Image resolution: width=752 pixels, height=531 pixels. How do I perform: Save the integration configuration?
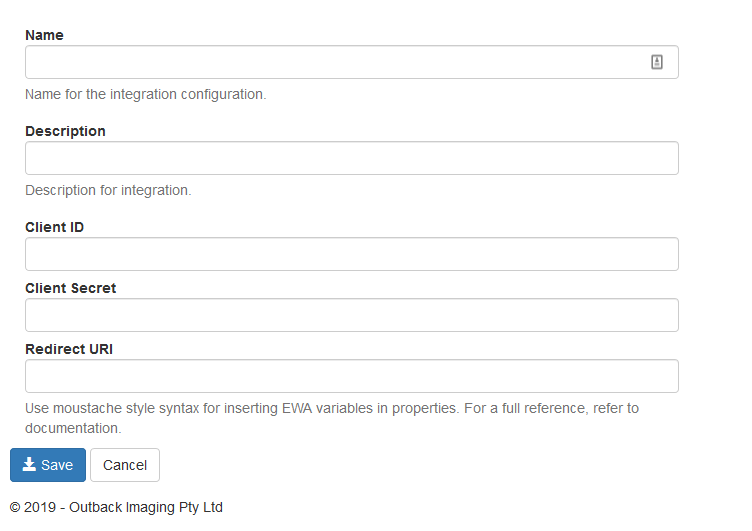48,465
